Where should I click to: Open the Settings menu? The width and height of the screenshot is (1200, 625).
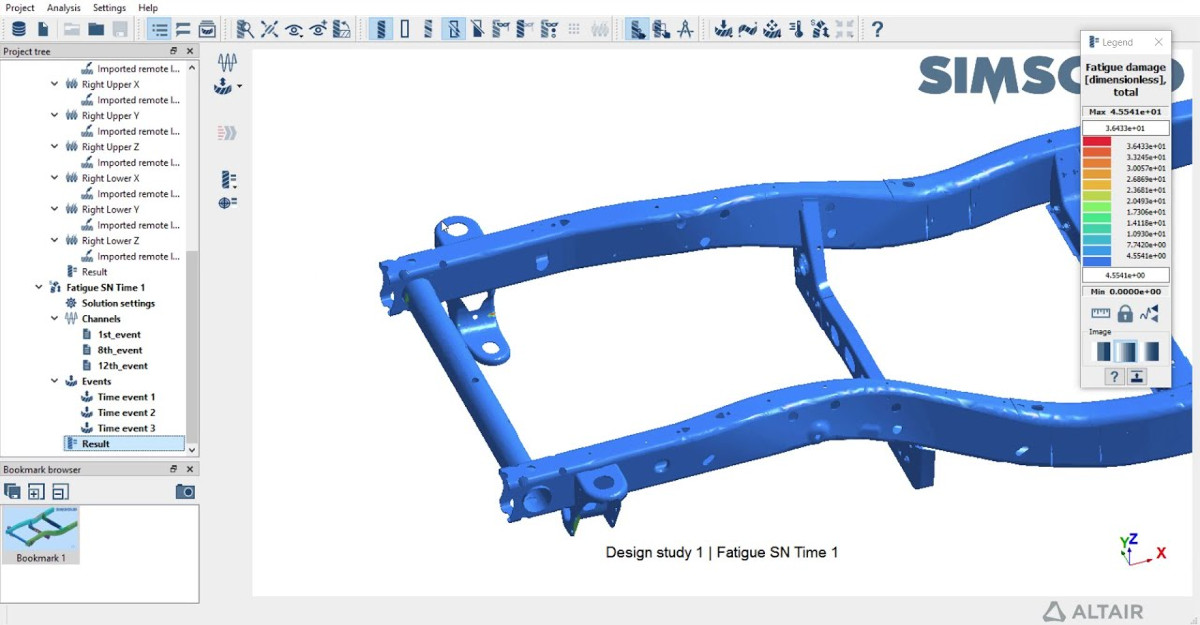(109, 6)
